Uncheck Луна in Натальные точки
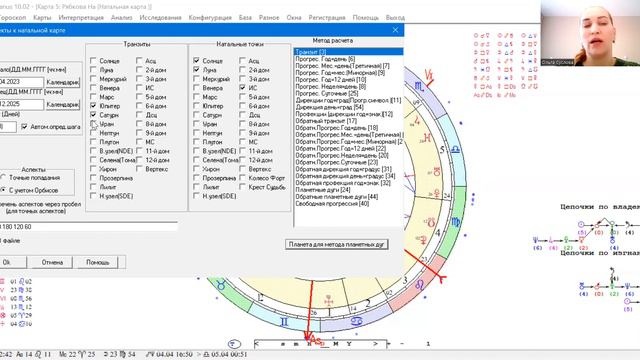Screen dimensions: 640x360 pos(196,70)
